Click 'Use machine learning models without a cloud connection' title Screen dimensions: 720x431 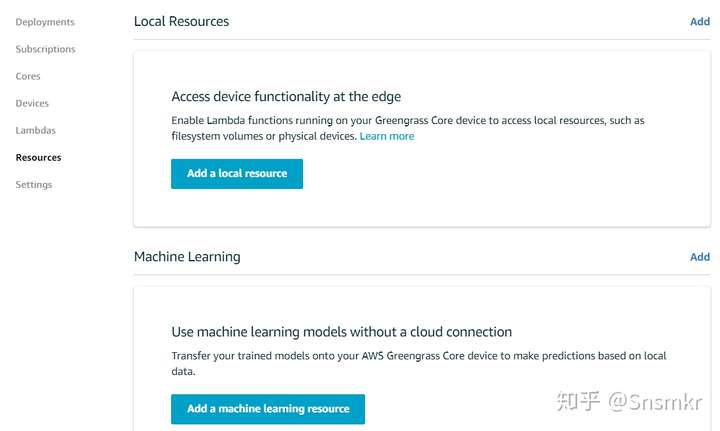[x=341, y=332]
